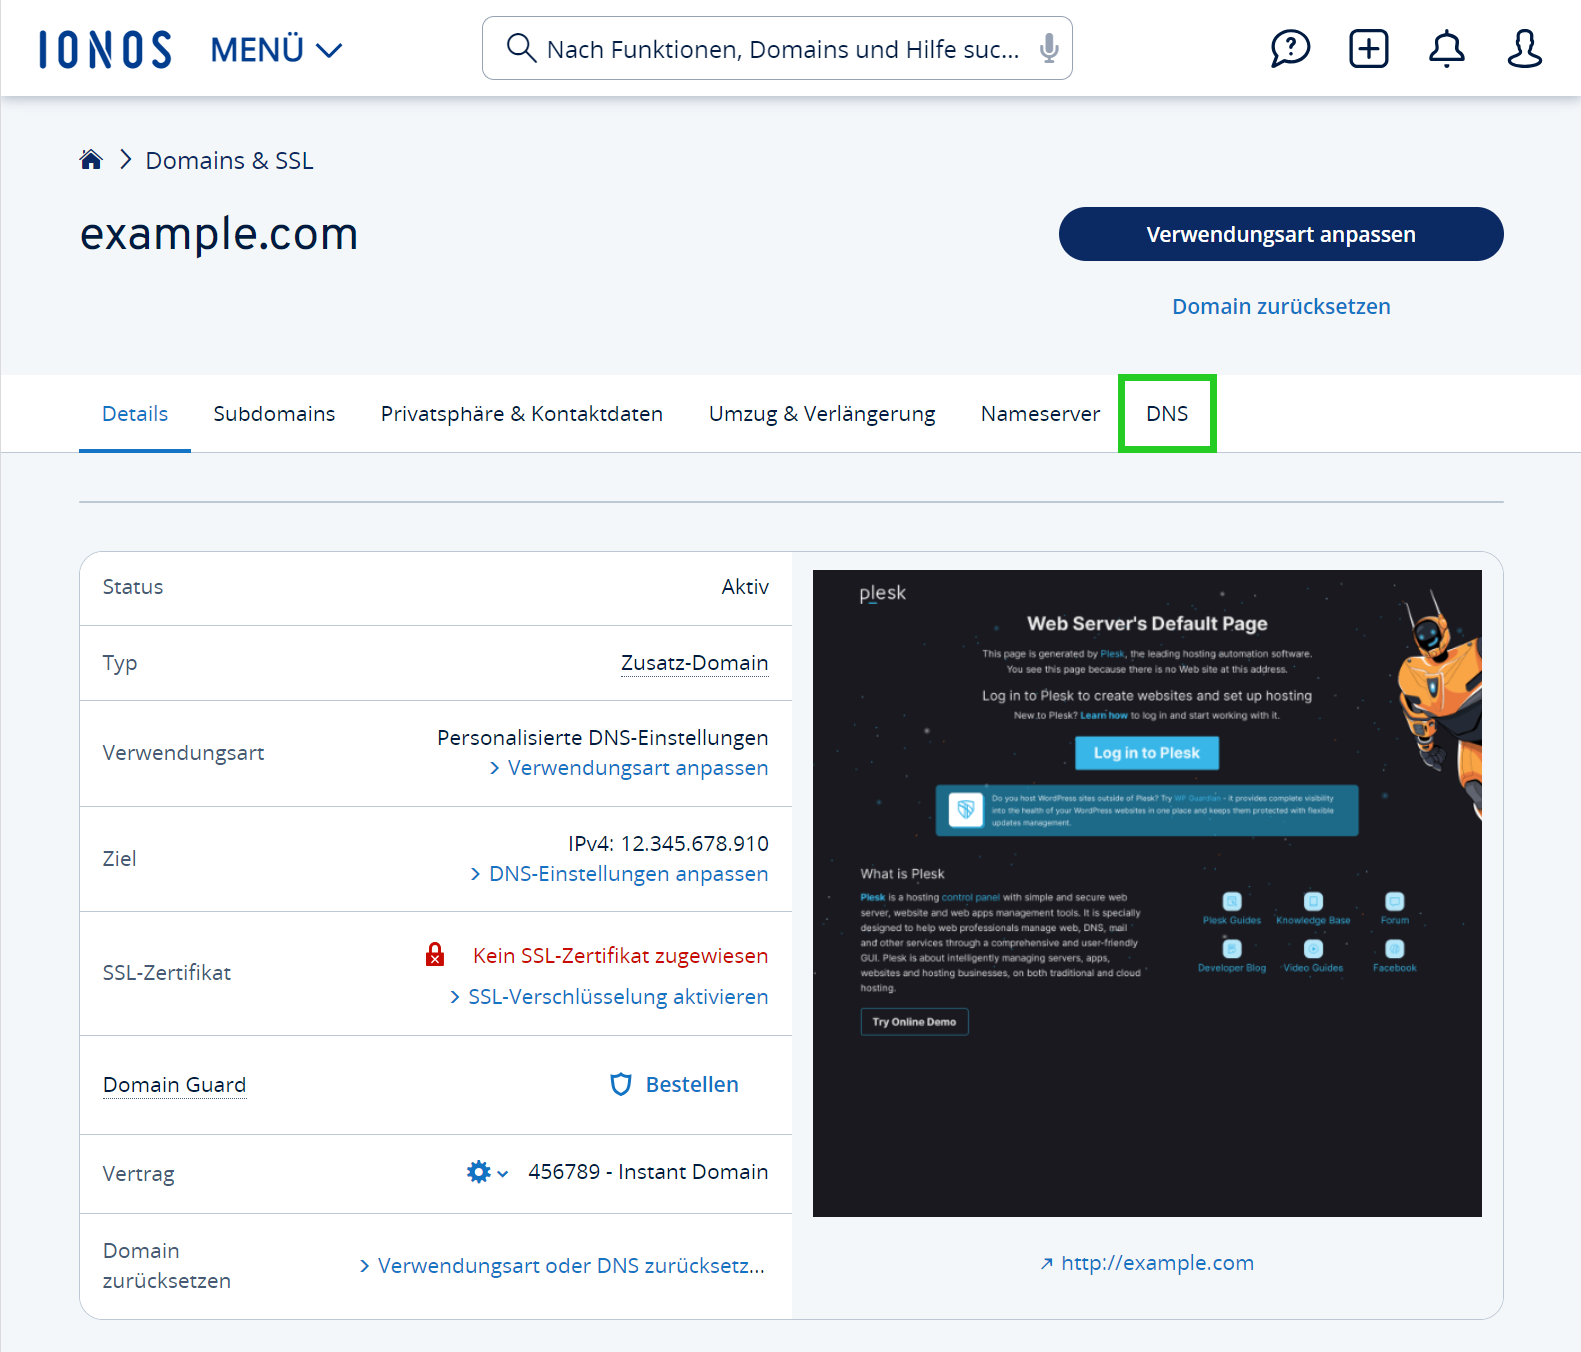Click the red SSL lock warning icon
The image size is (1581, 1352).
click(x=435, y=955)
